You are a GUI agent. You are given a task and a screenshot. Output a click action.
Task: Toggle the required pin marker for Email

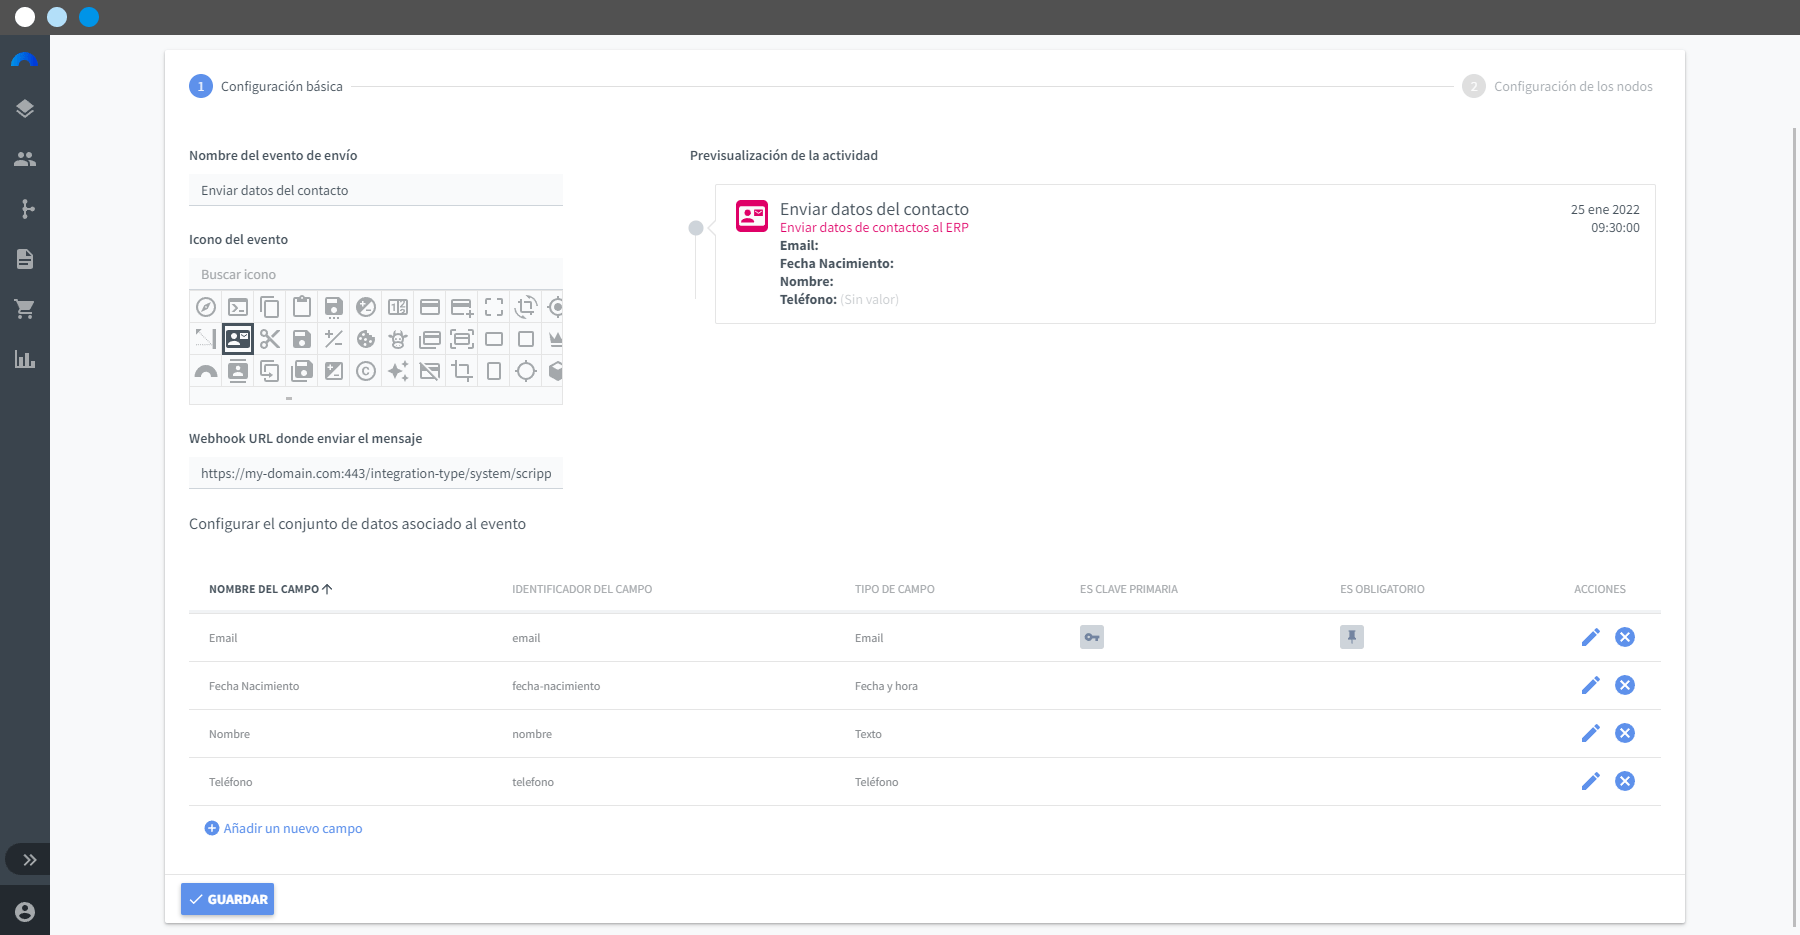coord(1352,637)
